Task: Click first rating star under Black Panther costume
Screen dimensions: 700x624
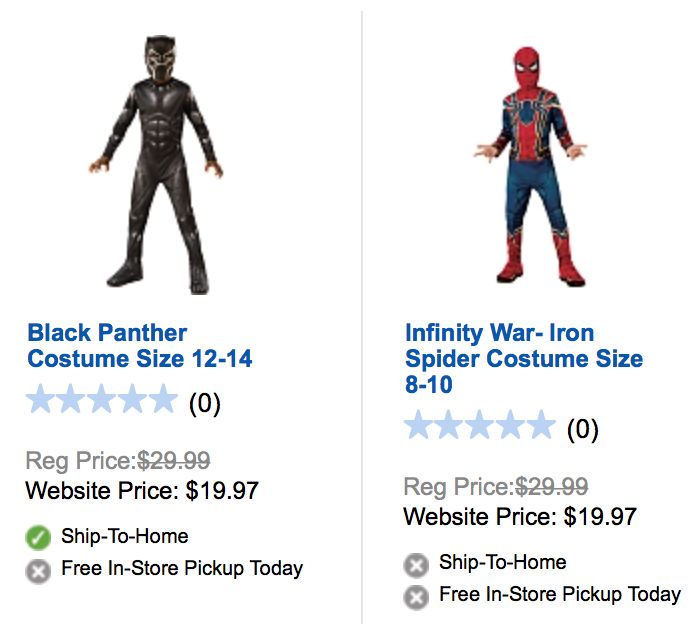Action: [x=41, y=401]
